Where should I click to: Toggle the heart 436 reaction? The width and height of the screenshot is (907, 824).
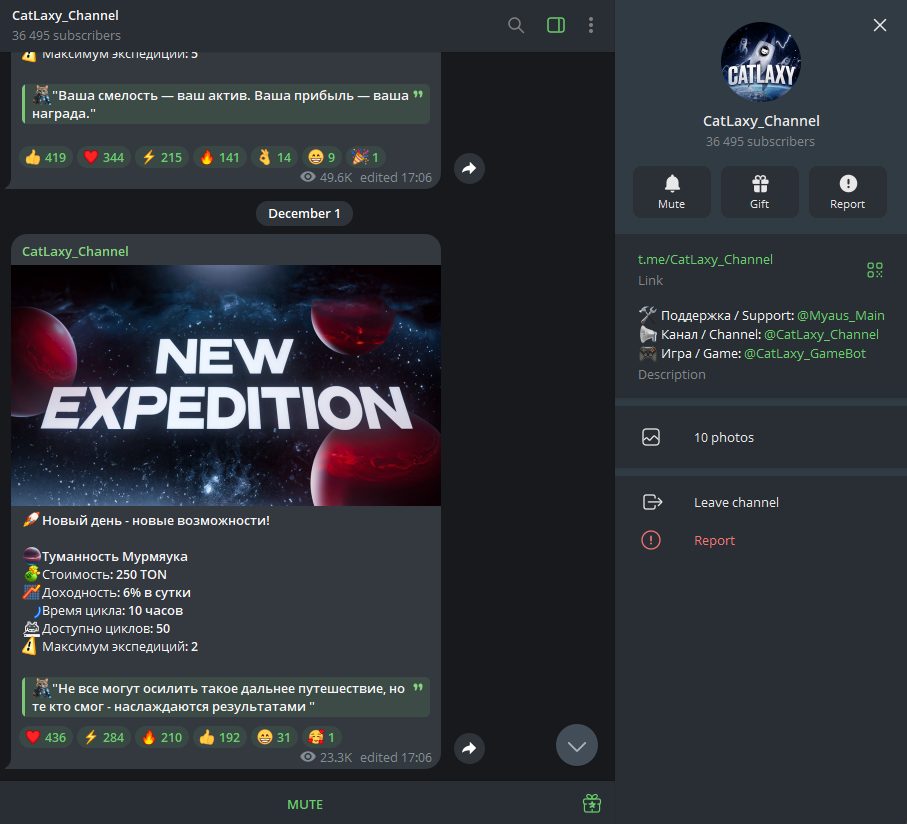(45, 737)
